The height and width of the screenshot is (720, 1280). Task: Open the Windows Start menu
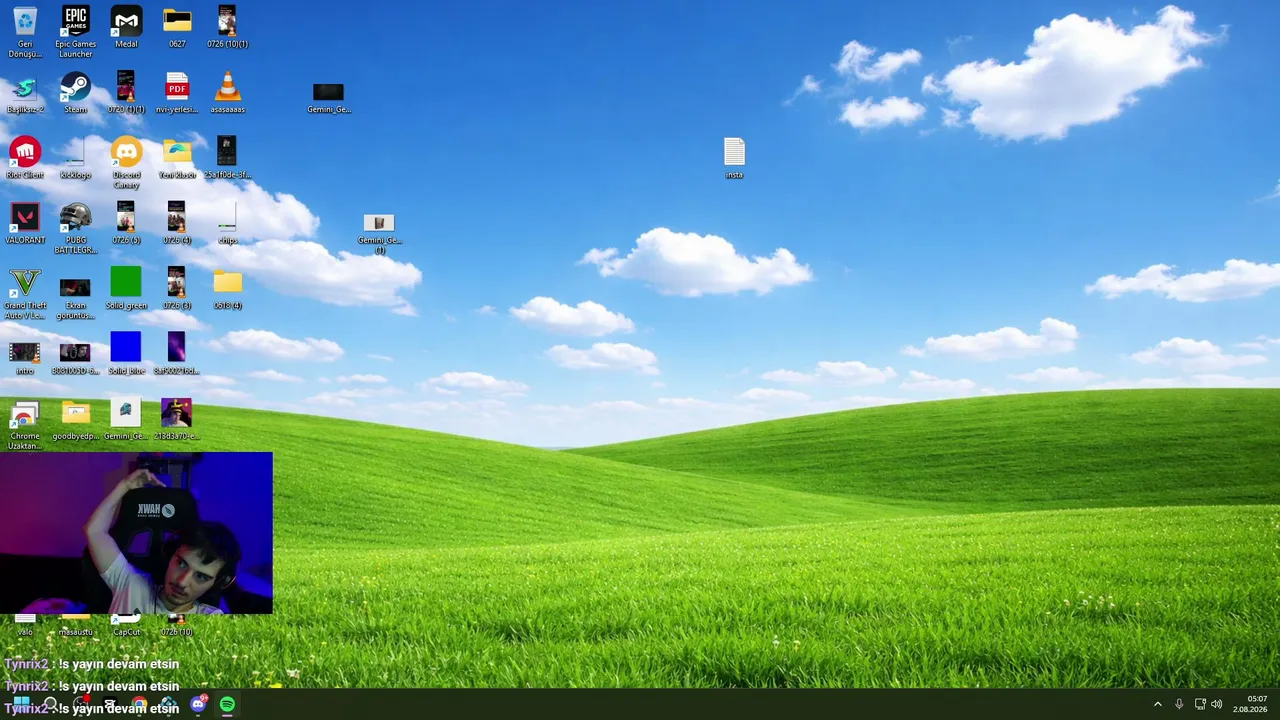pyautogui.click(x=21, y=705)
